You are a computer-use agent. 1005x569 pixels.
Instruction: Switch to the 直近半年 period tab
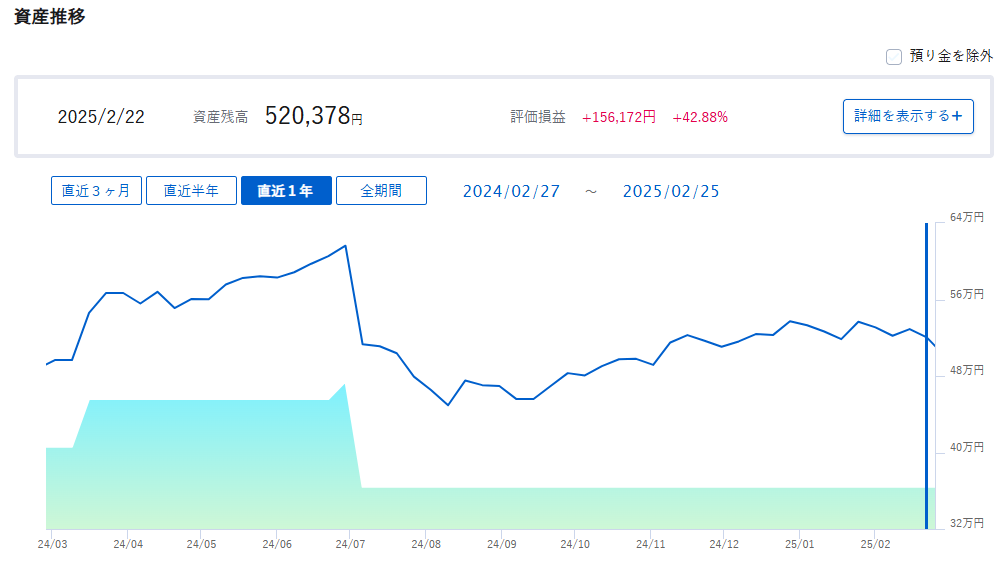[191, 190]
